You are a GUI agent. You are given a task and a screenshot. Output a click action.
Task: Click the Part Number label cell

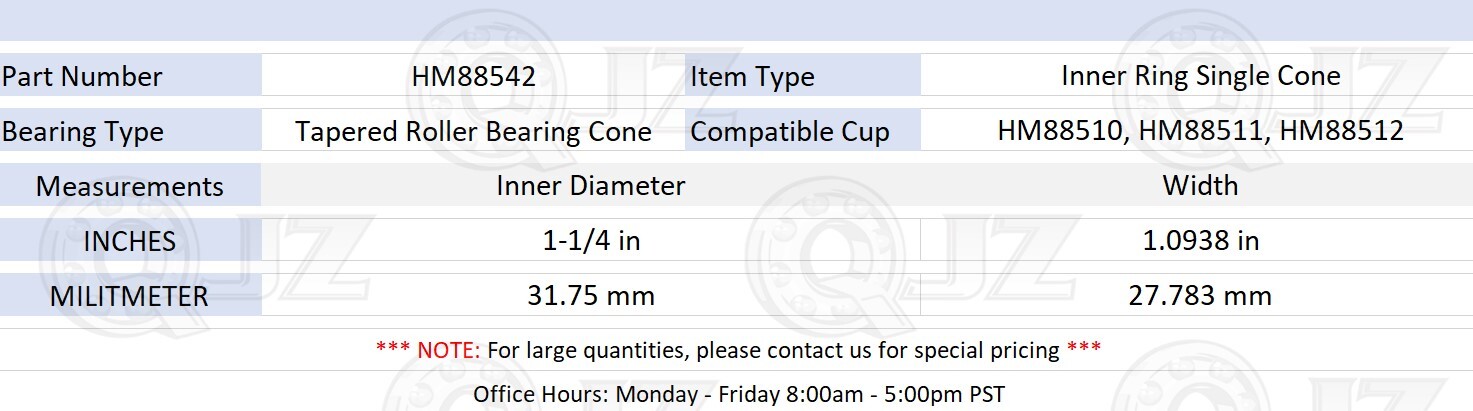tap(130, 77)
